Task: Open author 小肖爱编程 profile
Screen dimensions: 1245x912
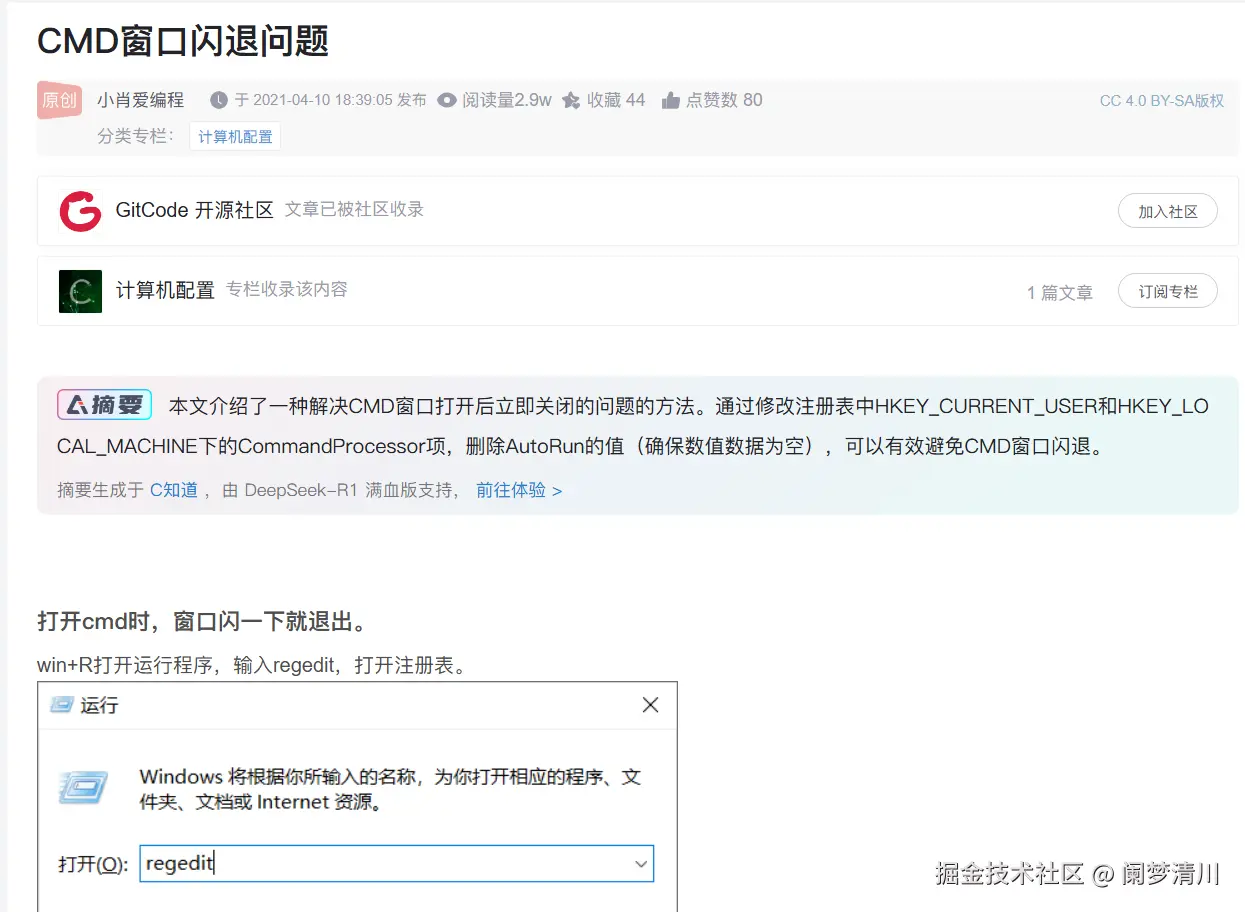Action: click(141, 100)
